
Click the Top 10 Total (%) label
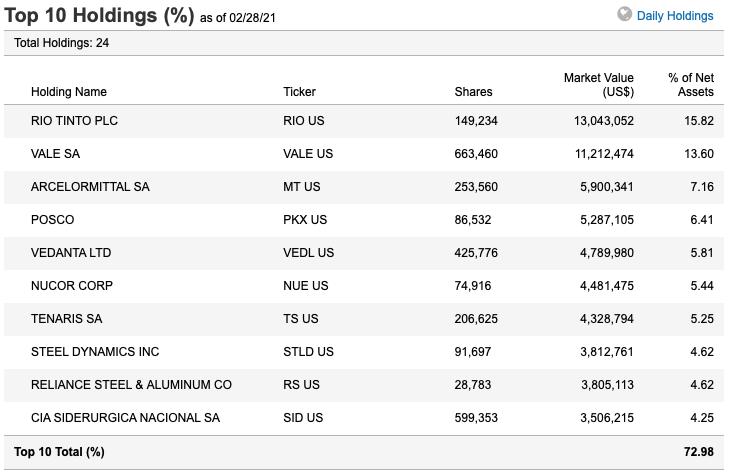[x=59, y=452]
